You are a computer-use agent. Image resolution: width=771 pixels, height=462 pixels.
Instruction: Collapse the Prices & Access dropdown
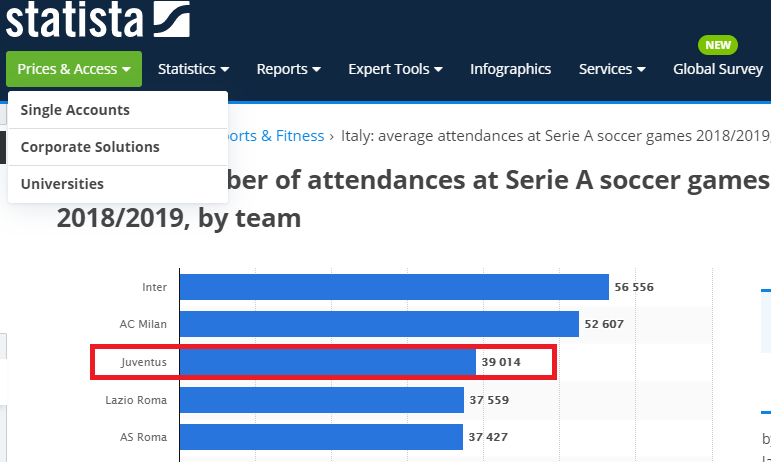click(x=74, y=69)
